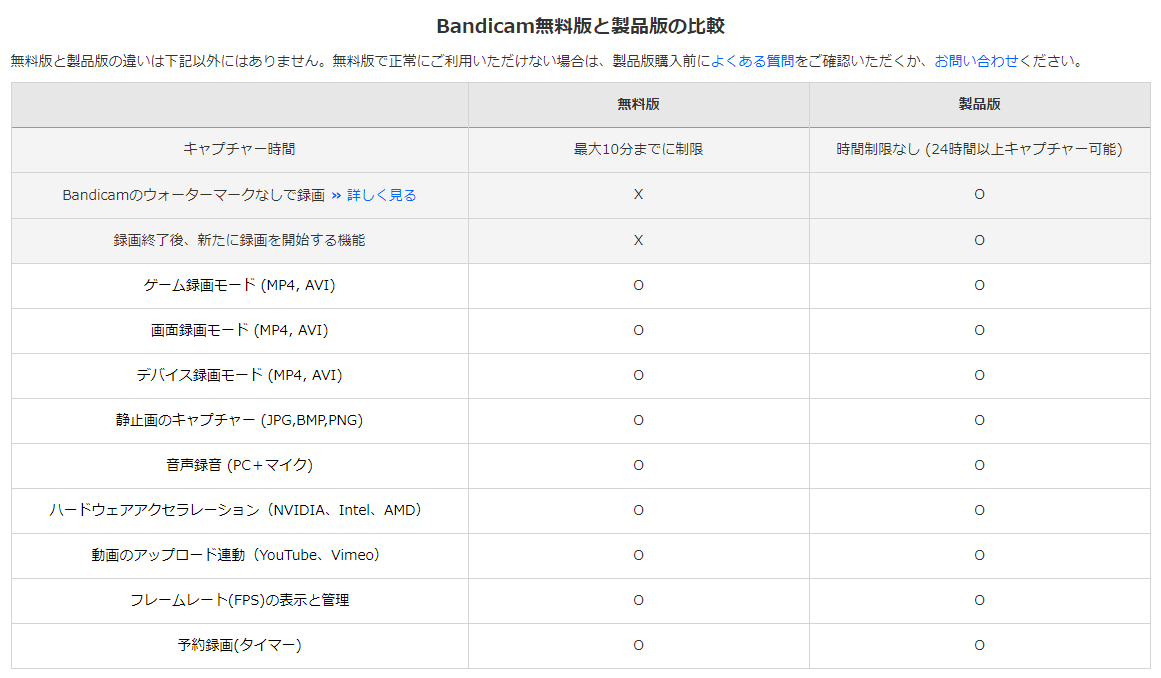Click the ハードウェアアクセラレーション label
Screen dimensions: 1161x678
[x=235, y=511]
